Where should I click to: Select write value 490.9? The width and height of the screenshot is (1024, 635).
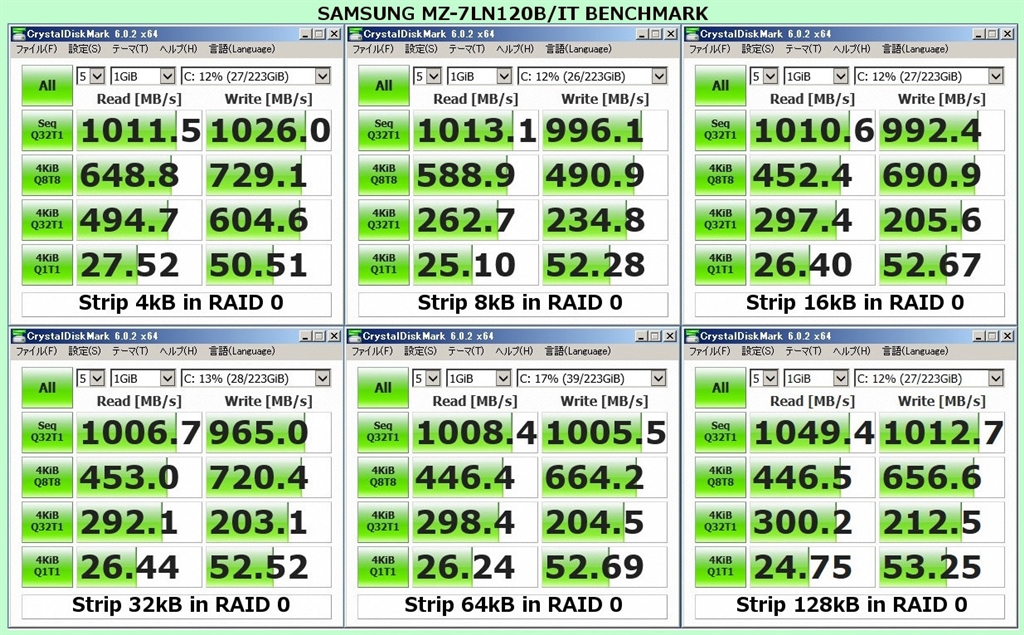(605, 175)
